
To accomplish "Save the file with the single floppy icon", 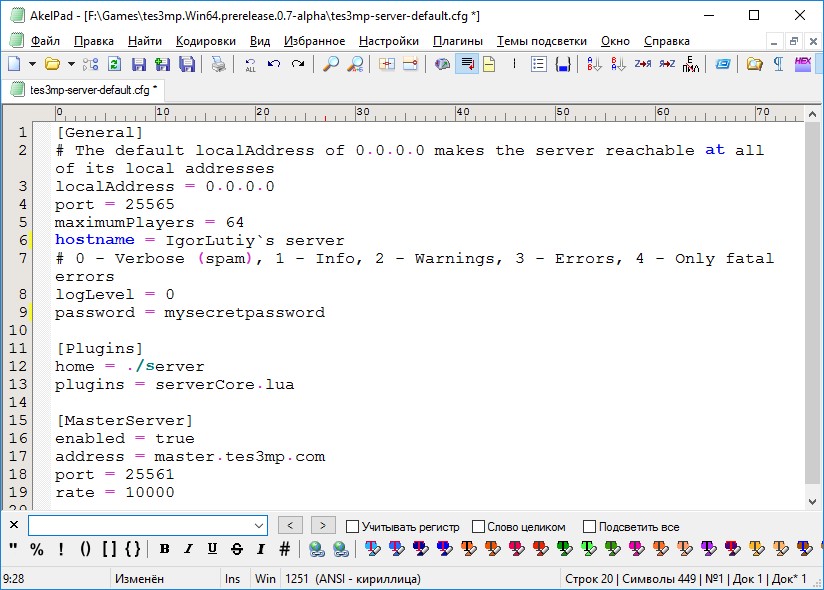I will click(139, 64).
